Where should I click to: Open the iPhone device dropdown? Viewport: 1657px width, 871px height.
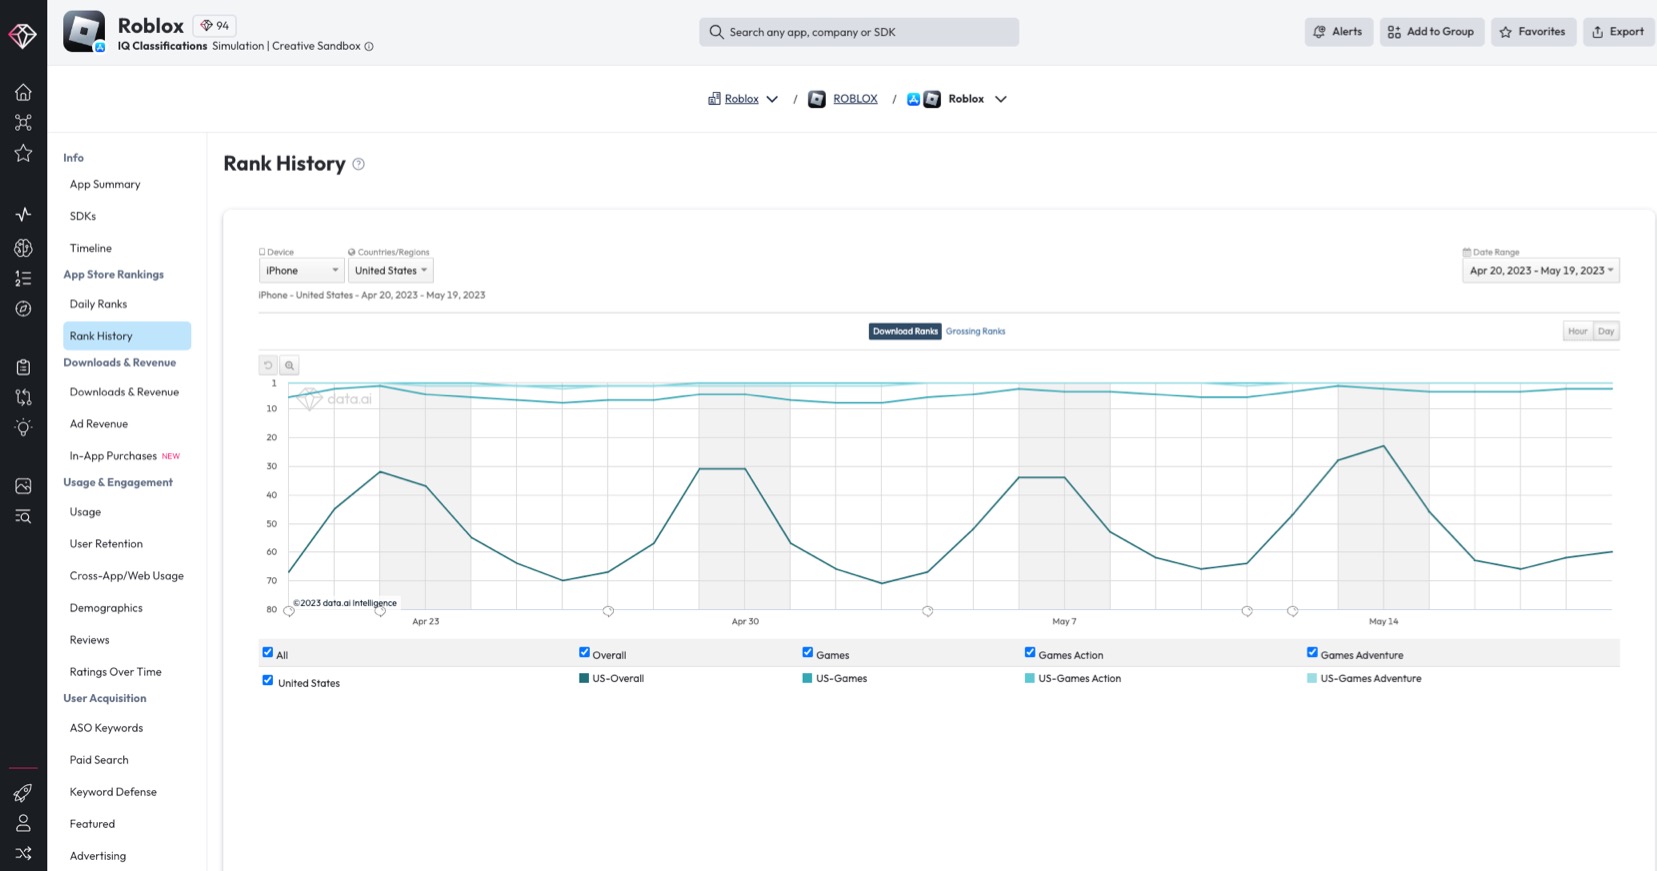(301, 270)
